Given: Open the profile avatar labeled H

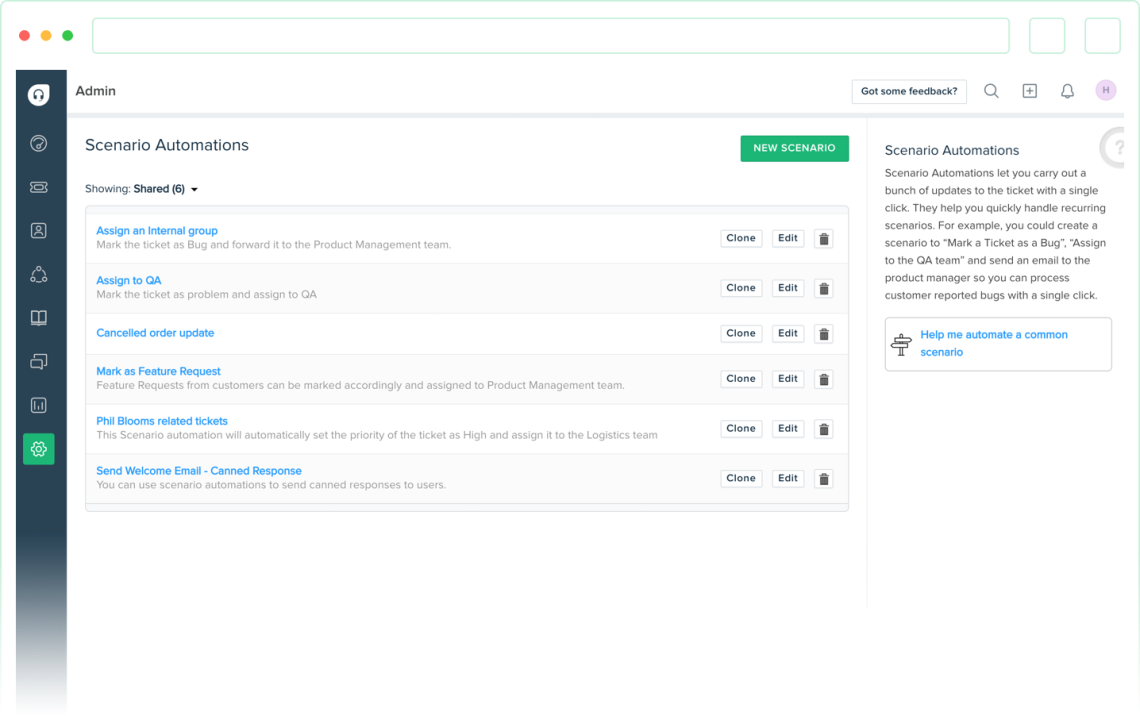Looking at the screenshot, I should 1105,90.
